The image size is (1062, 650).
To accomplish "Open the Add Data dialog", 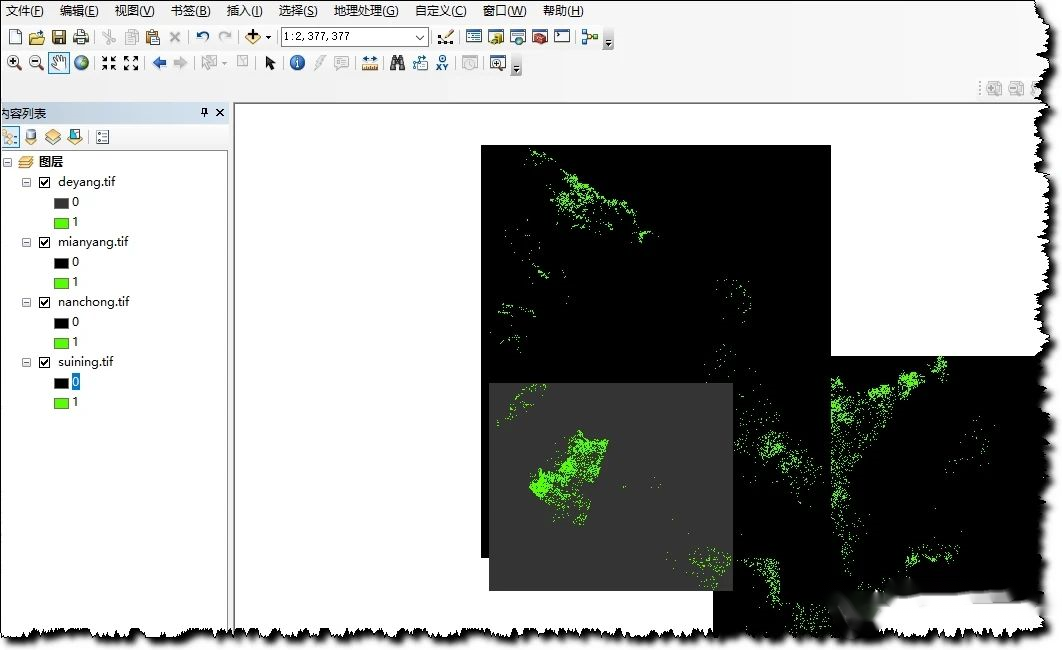I will click(x=253, y=36).
